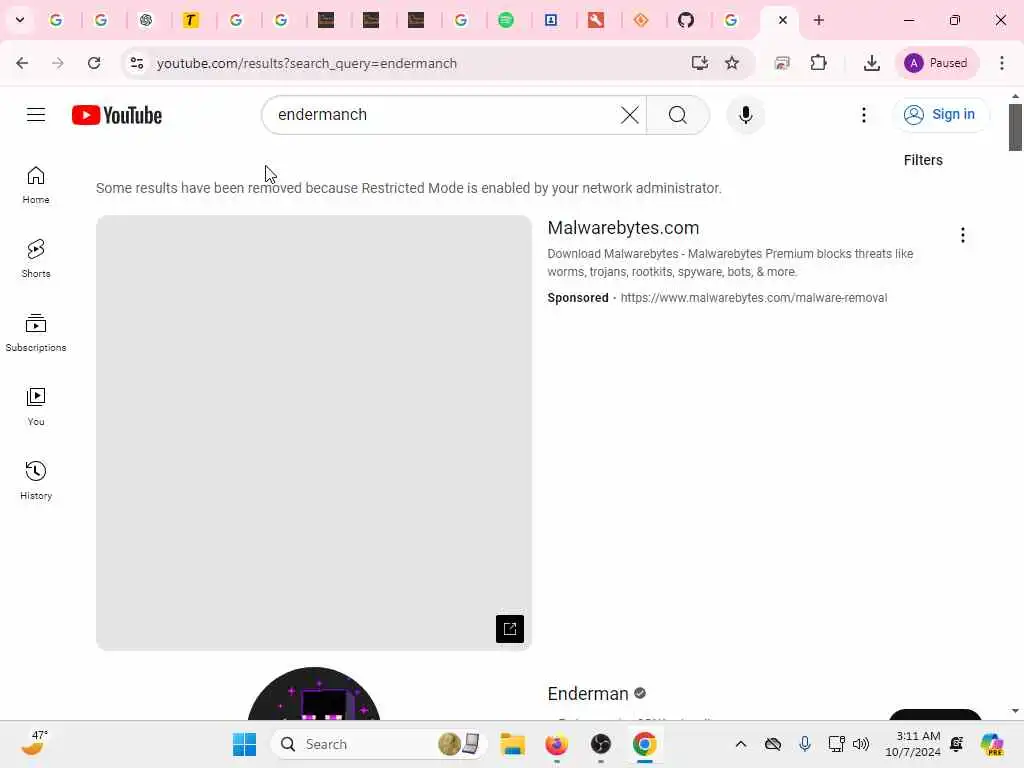The width and height of the screenshot is (1024, 768).
Task: Click the Sponsored label
Action: tap(577, 298)
